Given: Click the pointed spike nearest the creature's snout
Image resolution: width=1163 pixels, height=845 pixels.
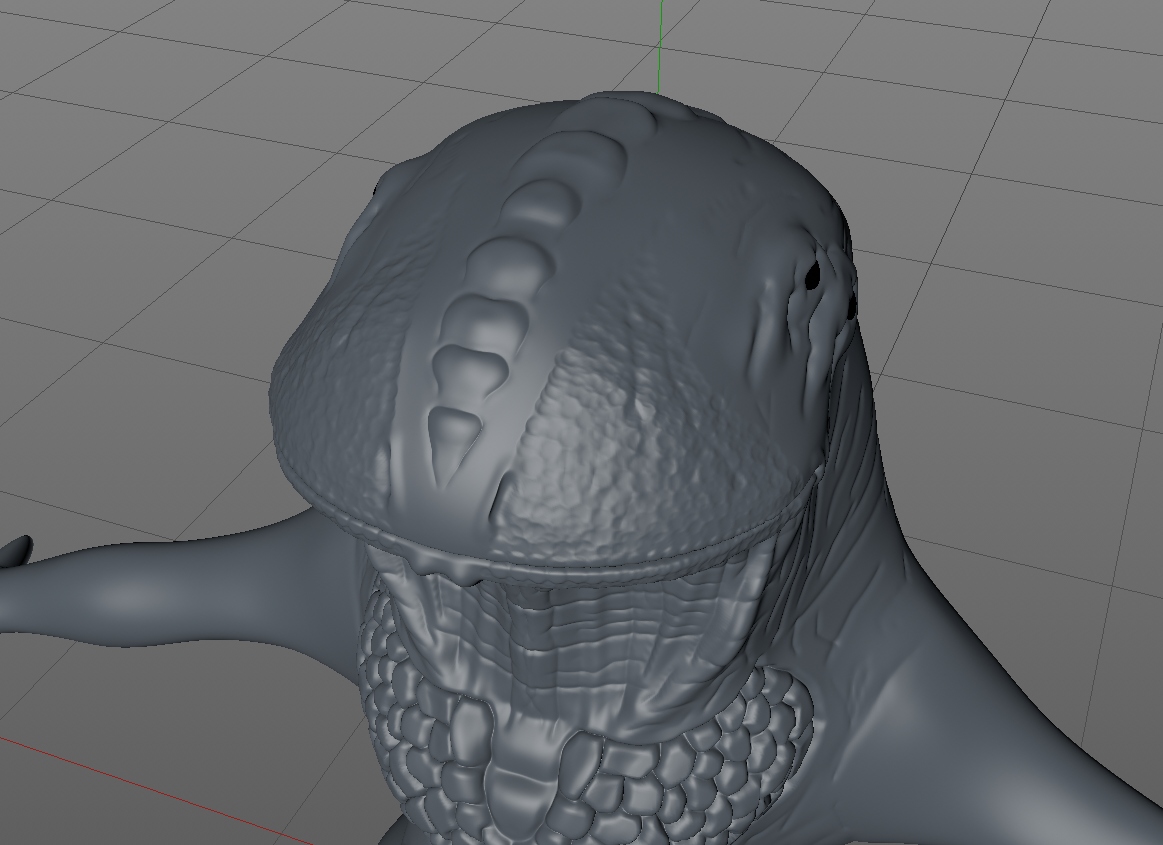Looking at the screenshot, I should coord(452,442).
